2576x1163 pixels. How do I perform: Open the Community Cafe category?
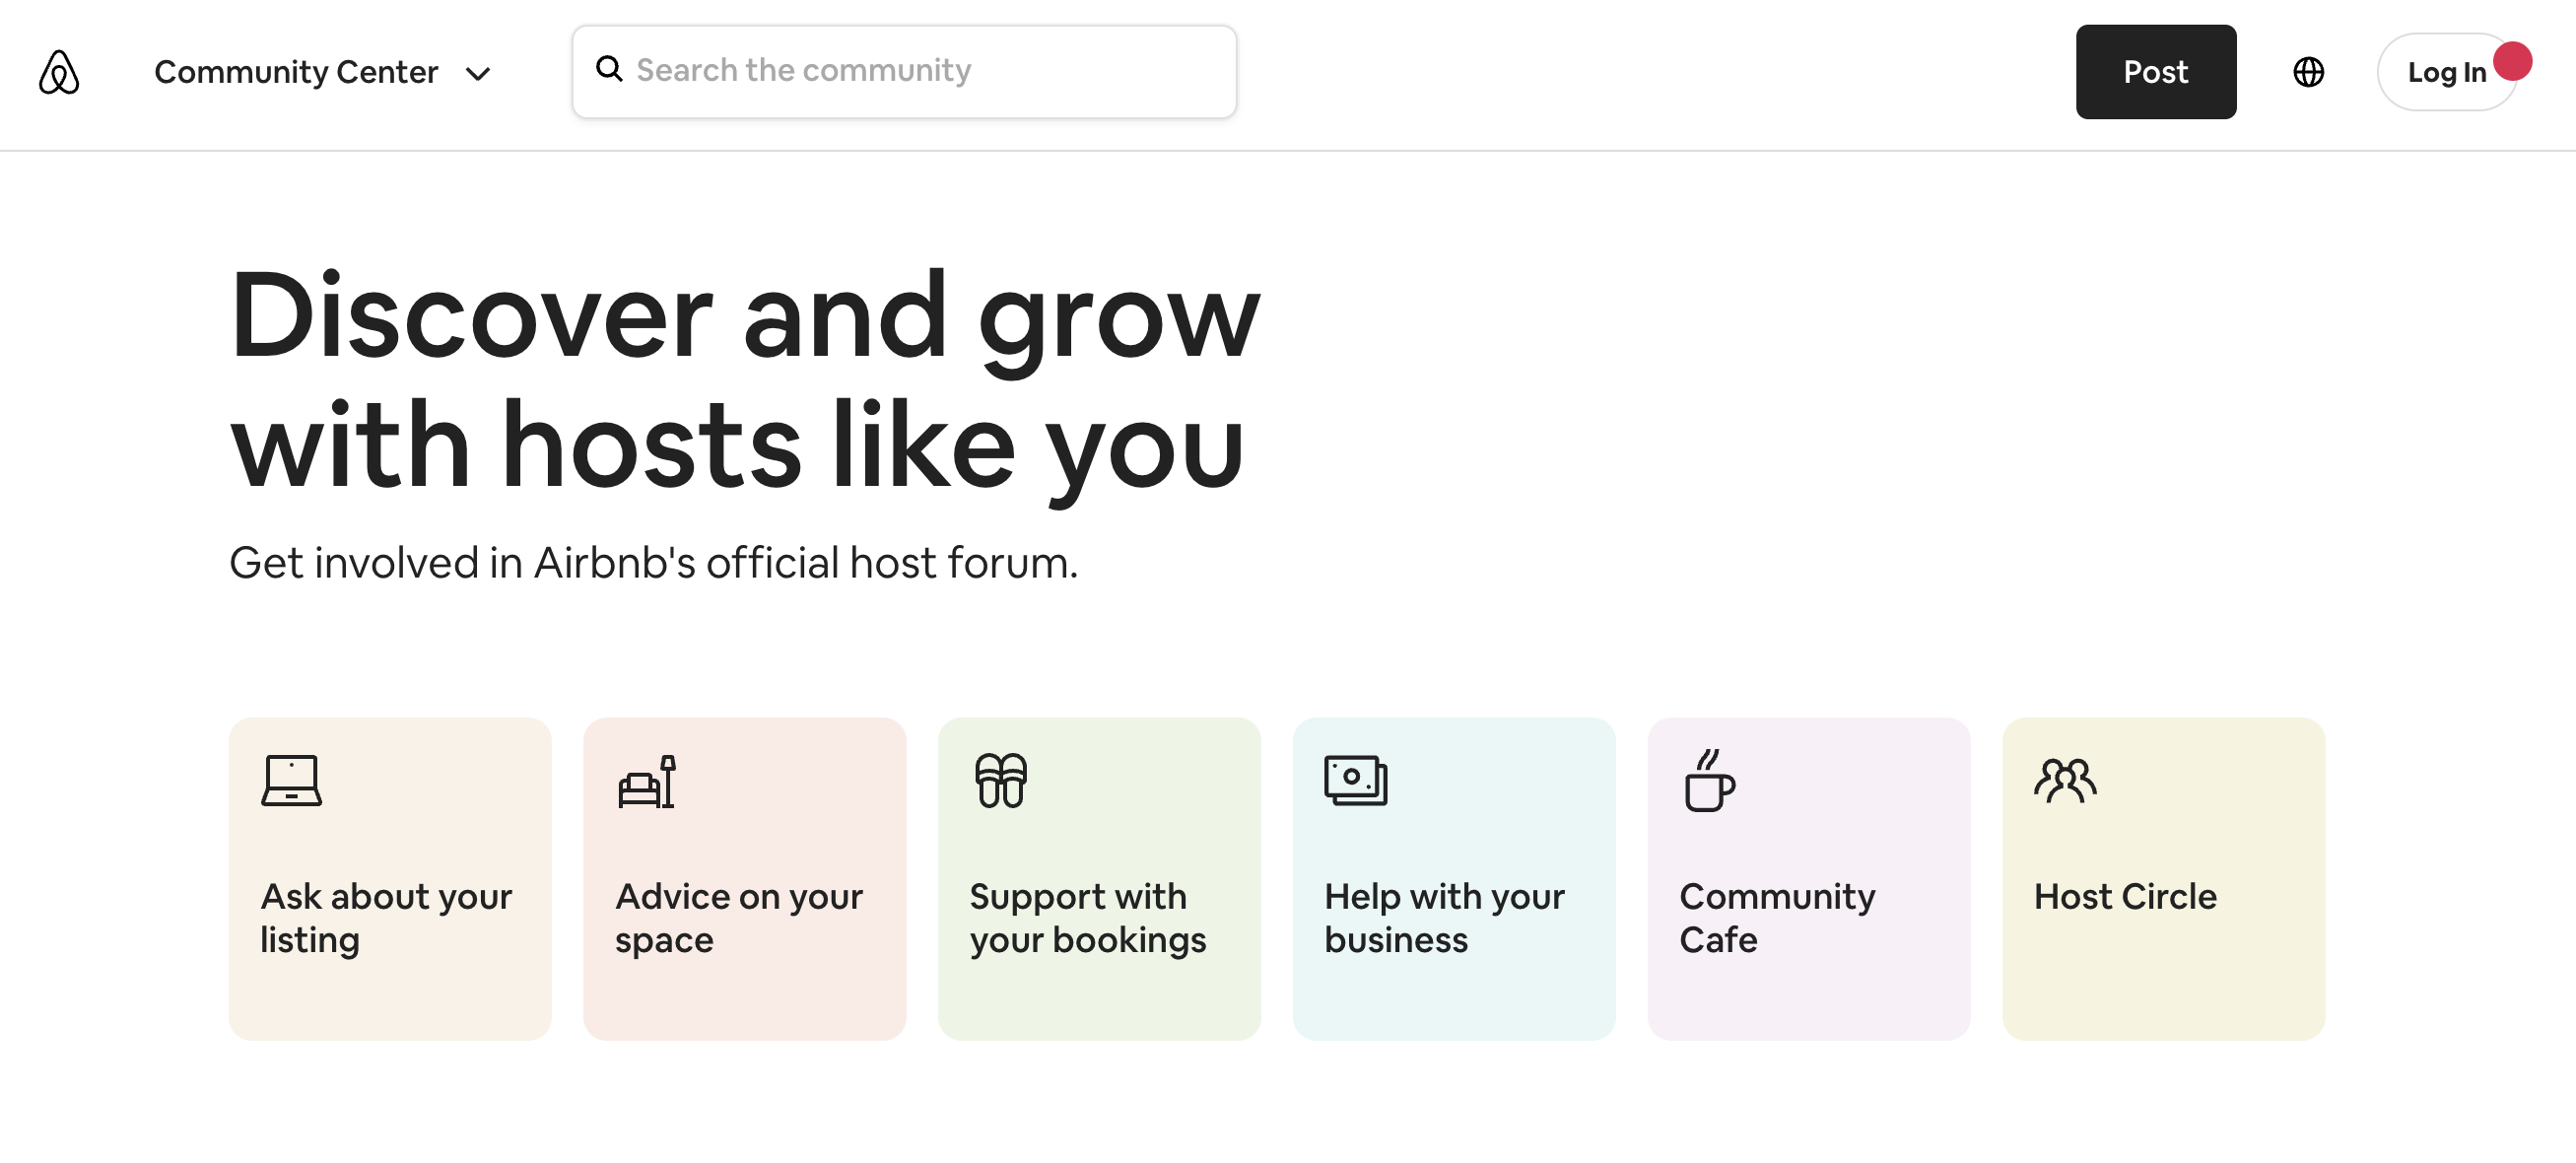point(1810,878)
